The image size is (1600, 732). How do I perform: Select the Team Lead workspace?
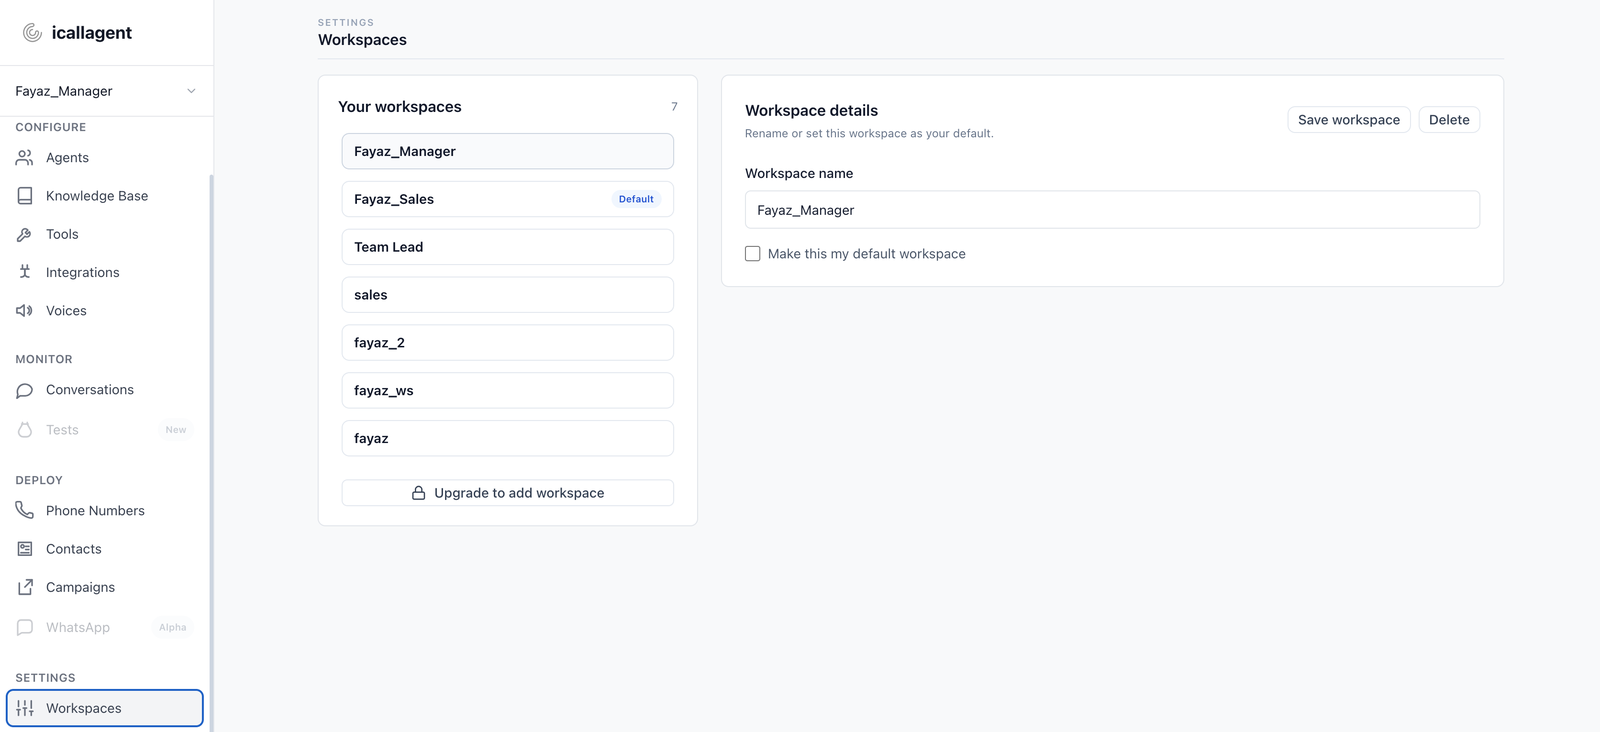(x=508, y=247)
